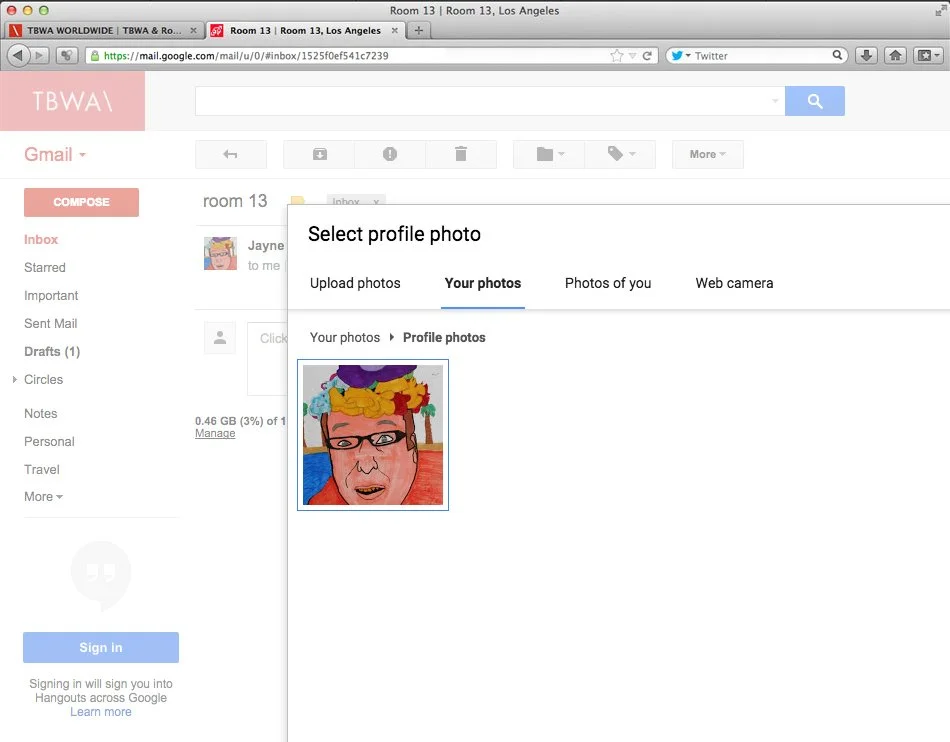
Task: Open the Gmail dropdown menu
Action: (x=53, y=154)
